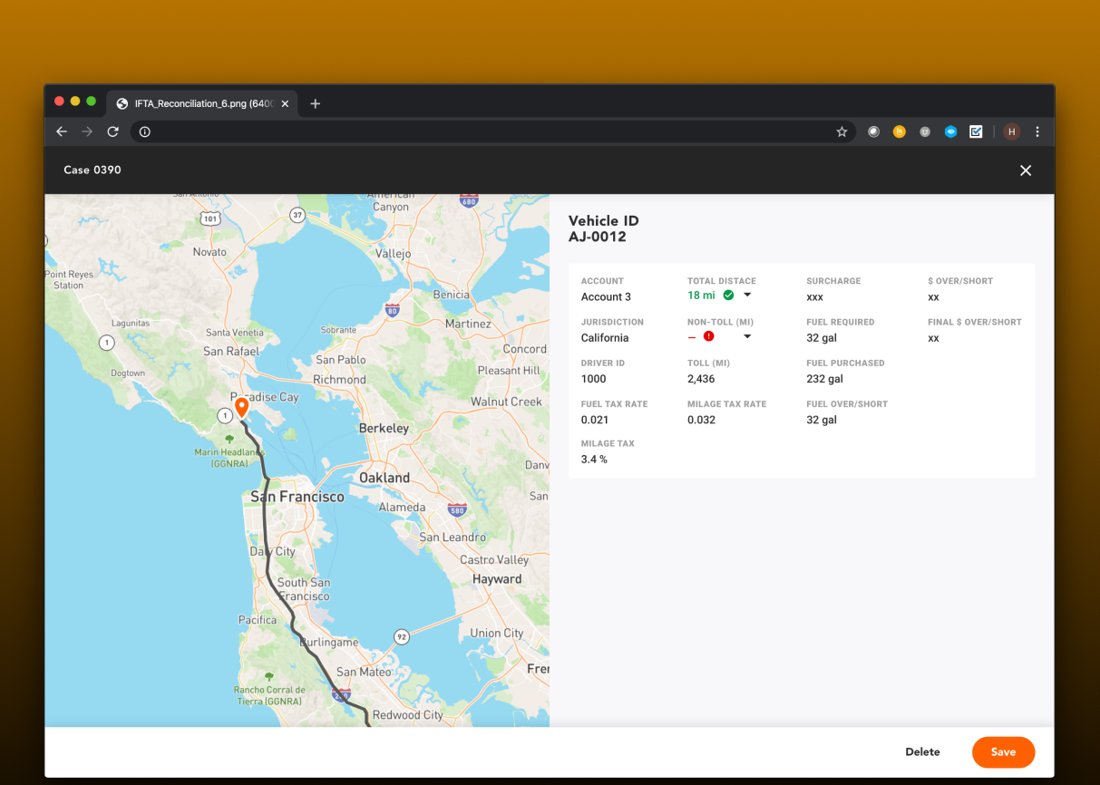Save the case
This screenshot has width=1100, height=785.
pyautogui.click(x=1003, y=752)
